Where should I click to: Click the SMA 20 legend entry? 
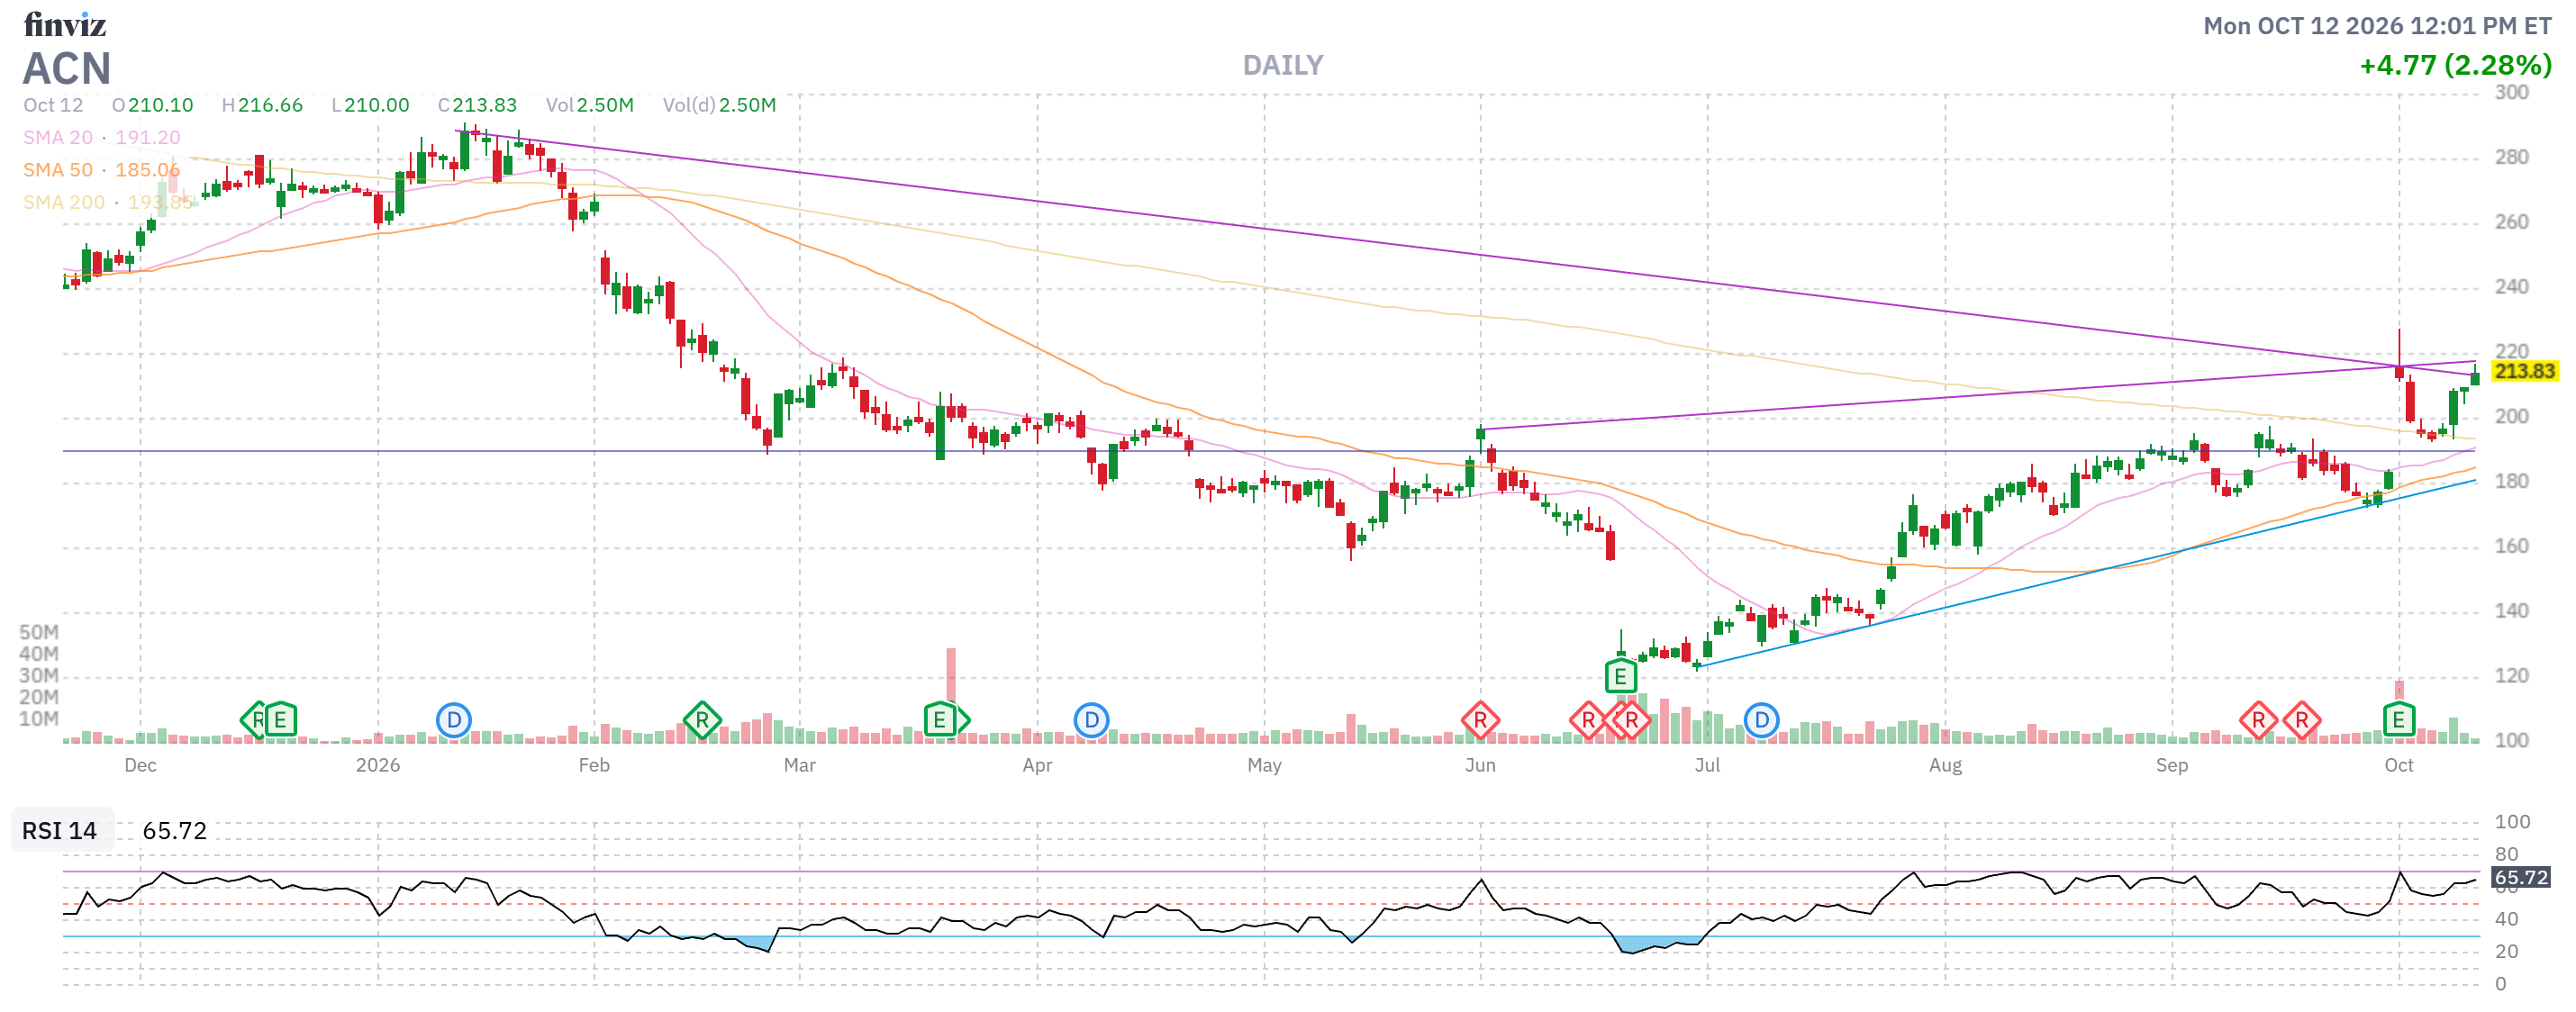(102, 137)
